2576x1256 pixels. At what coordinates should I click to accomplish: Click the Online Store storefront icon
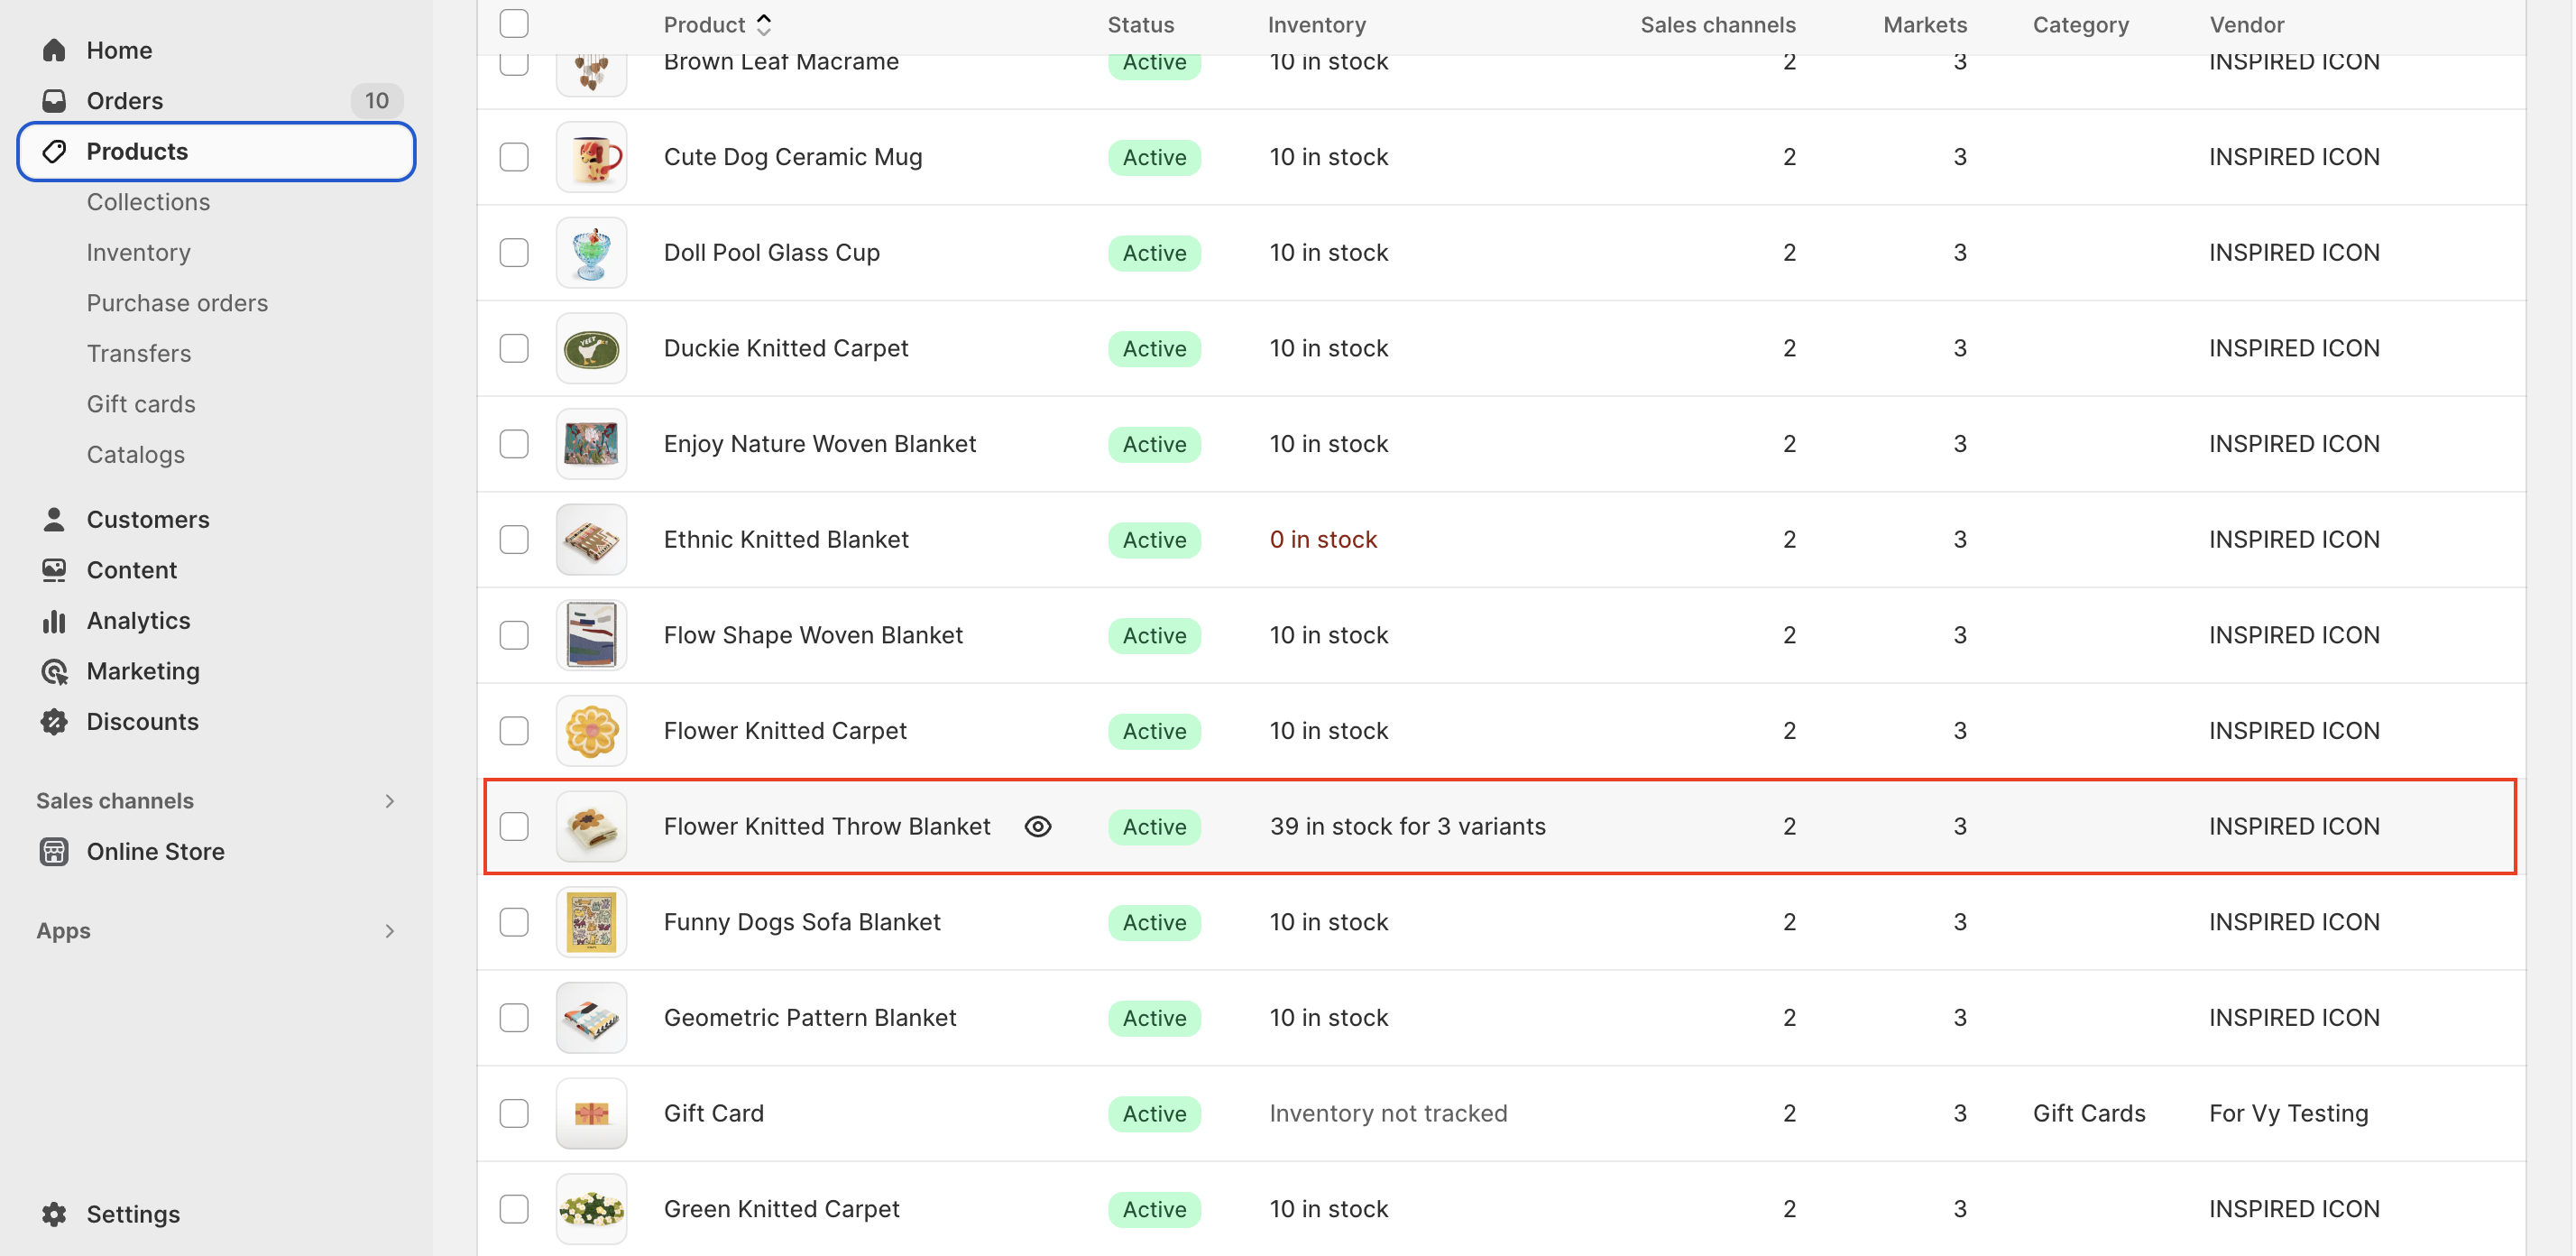click(x=54, y=852)
